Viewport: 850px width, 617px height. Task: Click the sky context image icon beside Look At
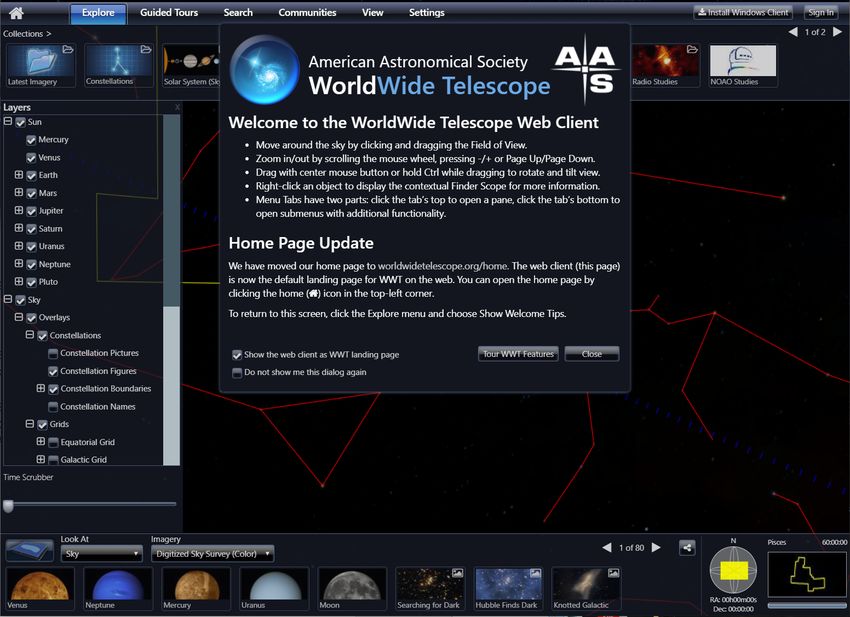(x=29, y=550)
